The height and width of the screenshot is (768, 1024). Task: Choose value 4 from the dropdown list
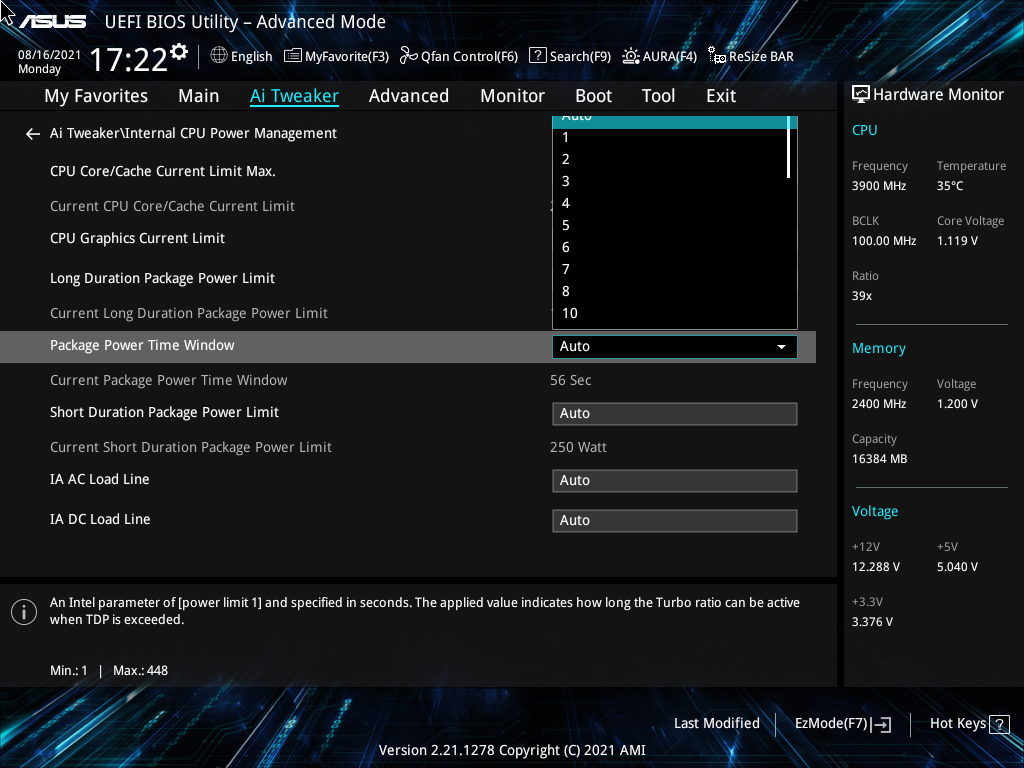pos(671,204)
